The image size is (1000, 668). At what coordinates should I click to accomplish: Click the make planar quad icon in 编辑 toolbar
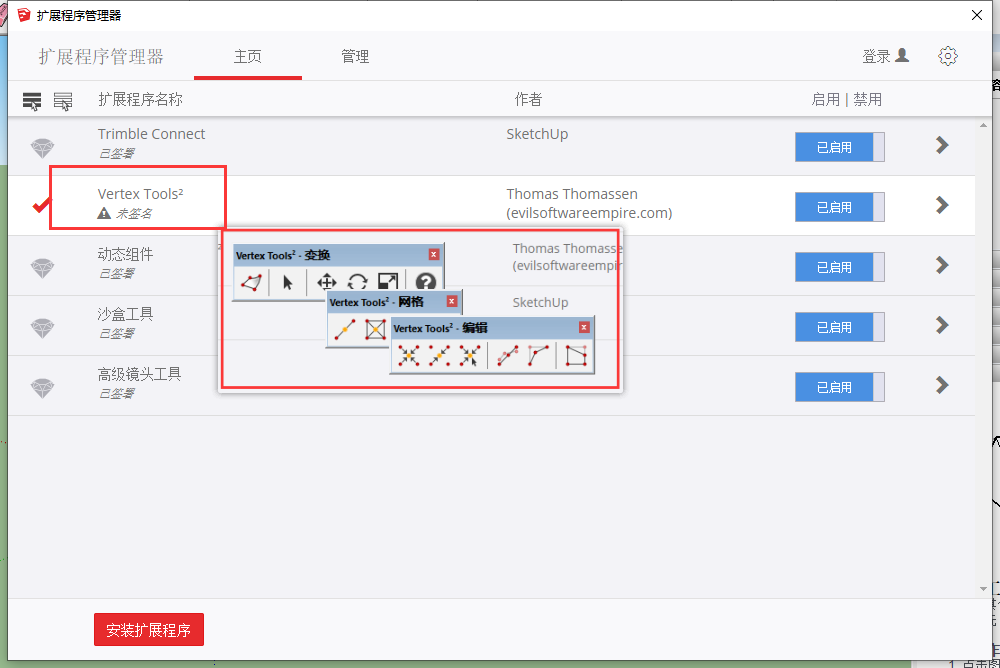point(576,356)
